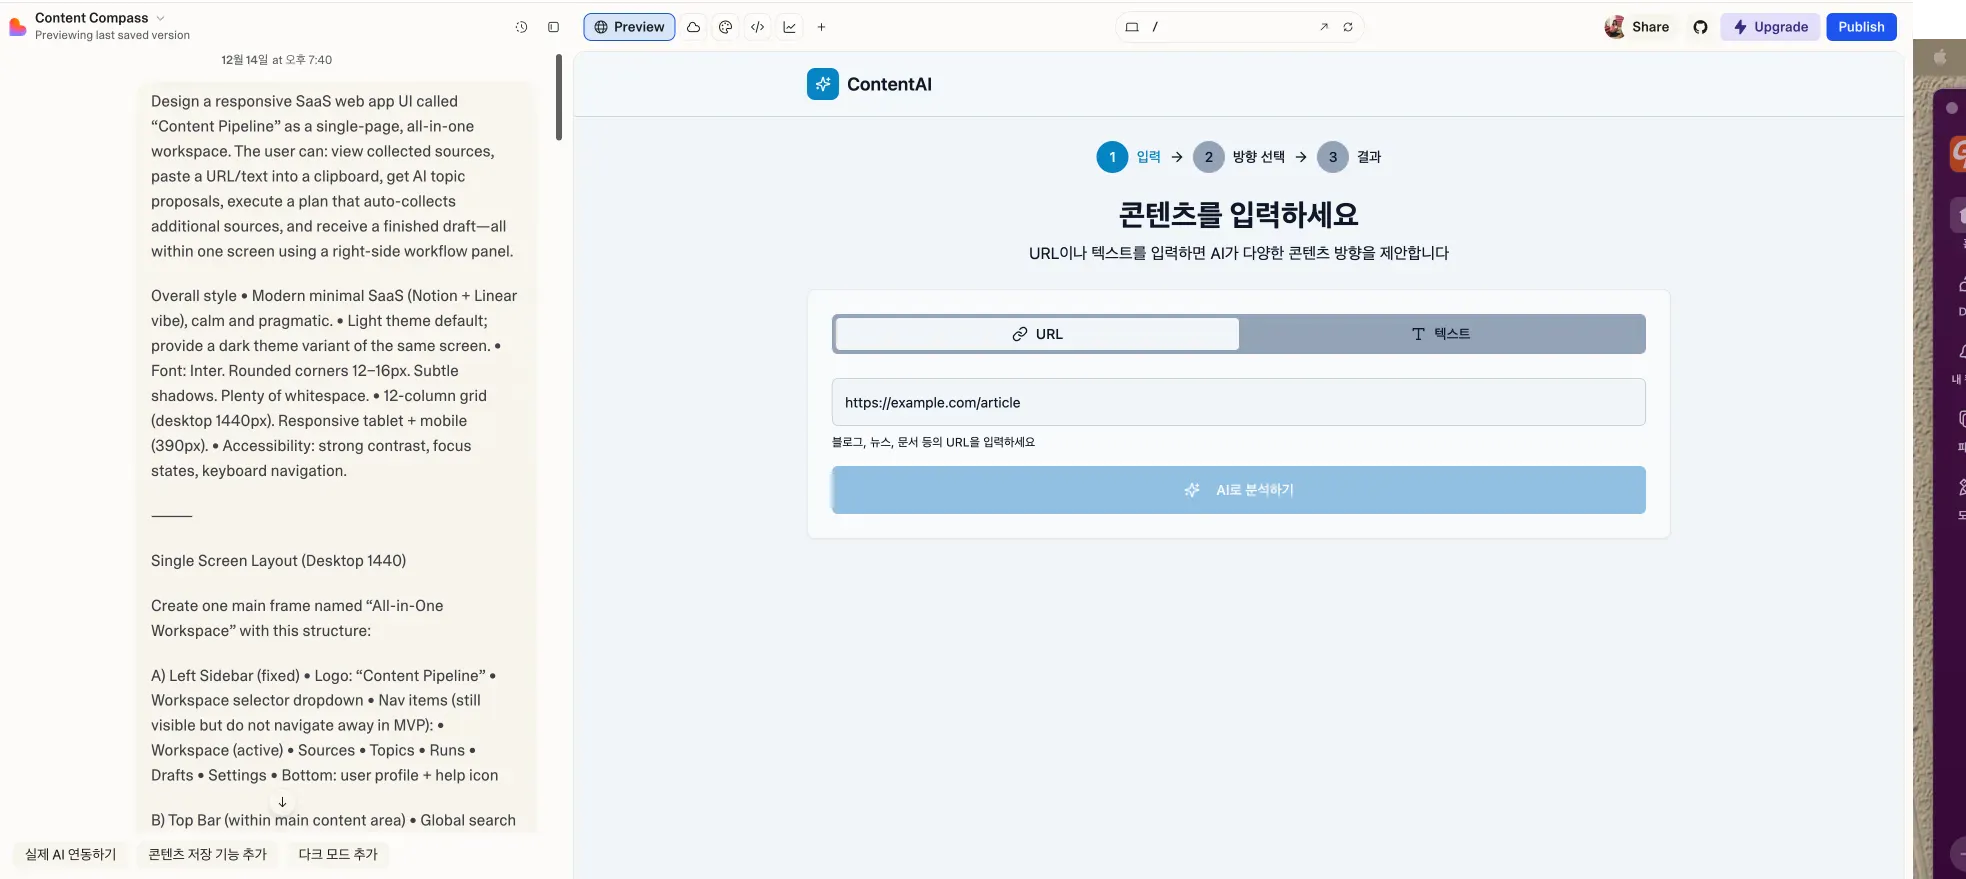This screenshot has height=879, width=1966.
Task: Click the Upgrade button
Action: pos(1770,27)
